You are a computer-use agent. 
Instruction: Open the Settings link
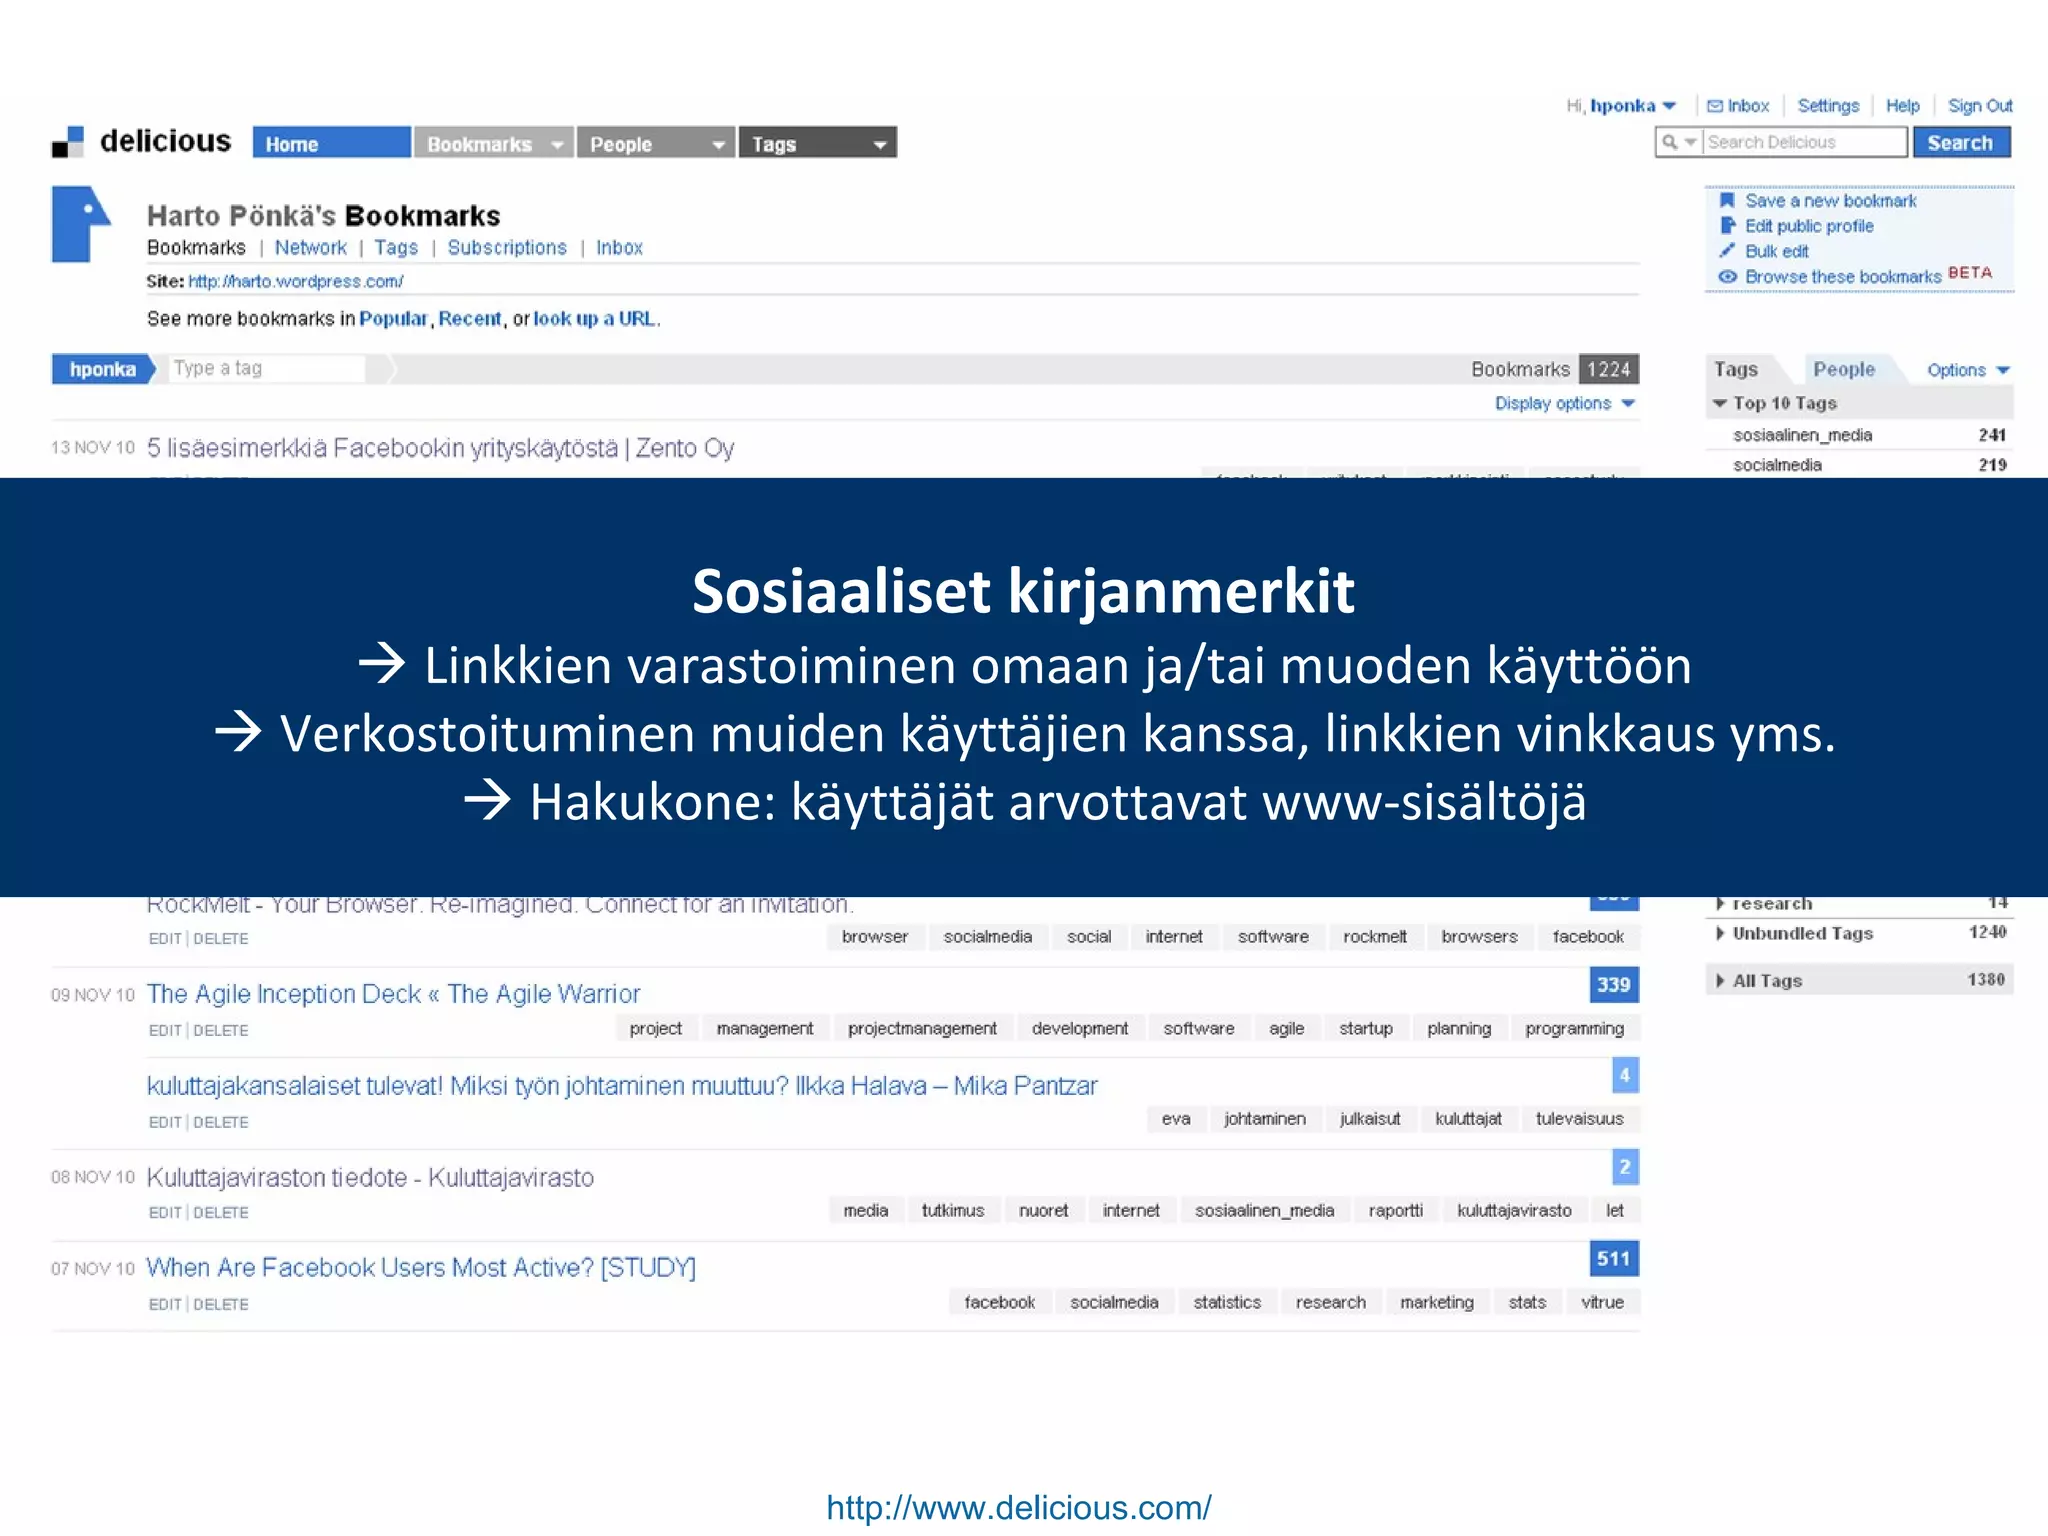click(x=1828, y=106)
